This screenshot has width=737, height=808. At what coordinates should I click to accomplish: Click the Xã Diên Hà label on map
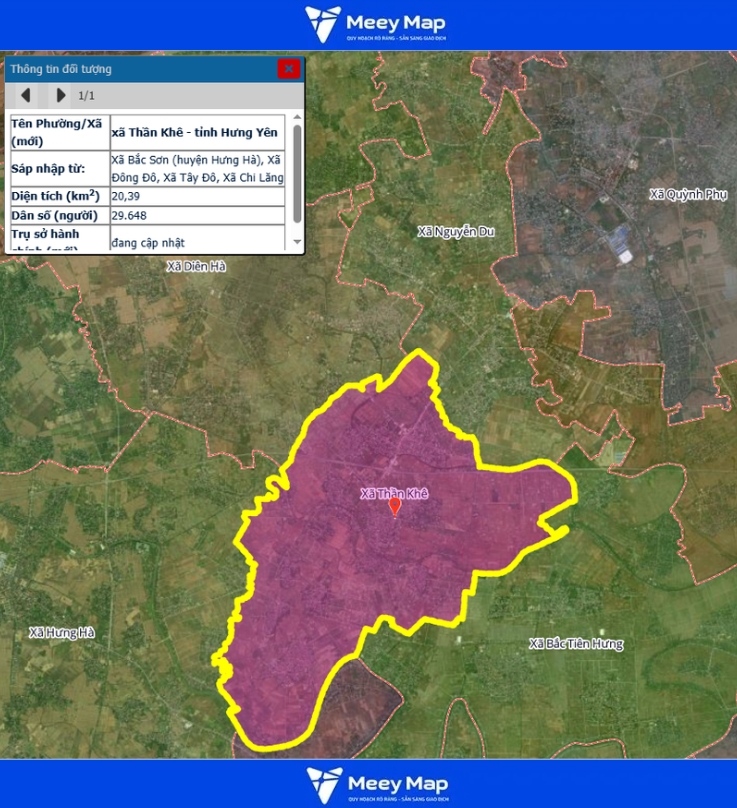(x=197, y=266)
